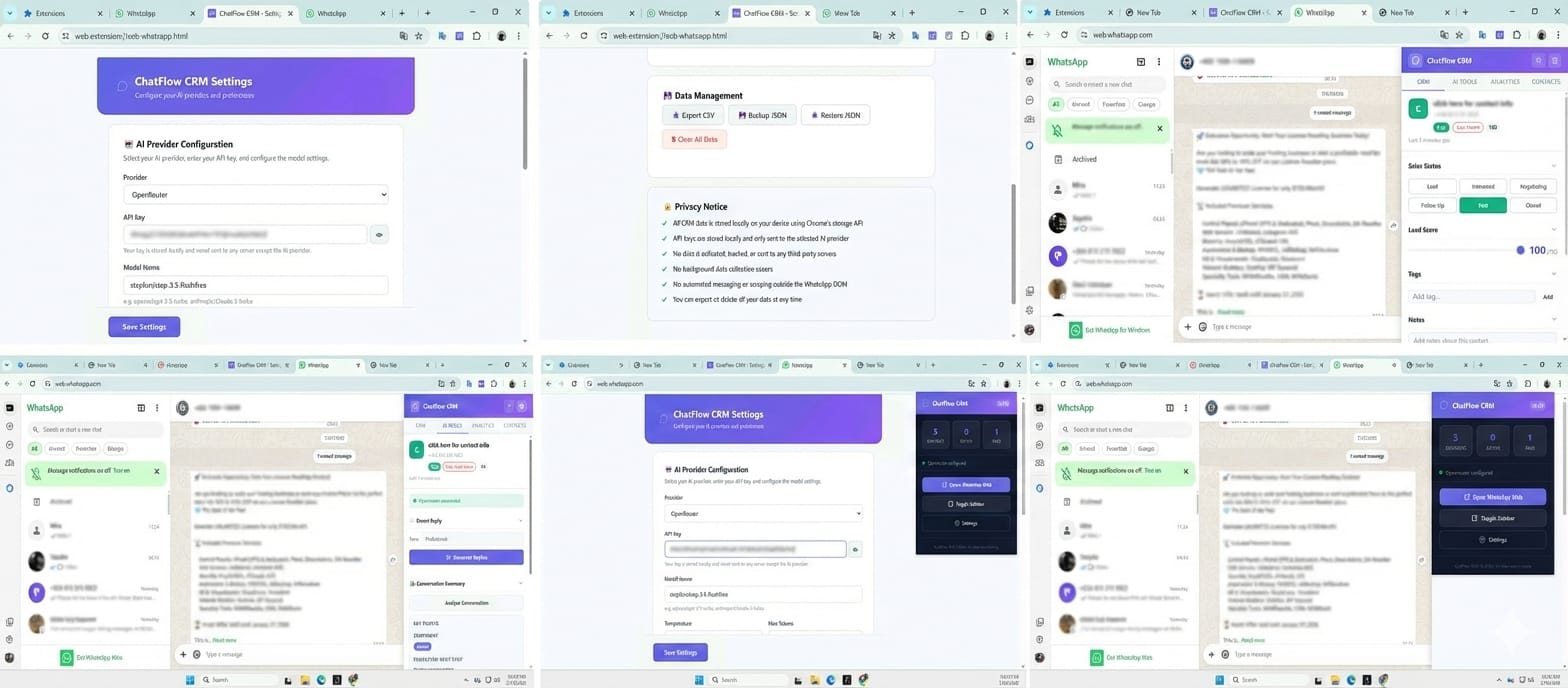Collapse the Sales Status section chevron
Image resolution: width=1568 pixels, height=688 pixels.
1553,166
